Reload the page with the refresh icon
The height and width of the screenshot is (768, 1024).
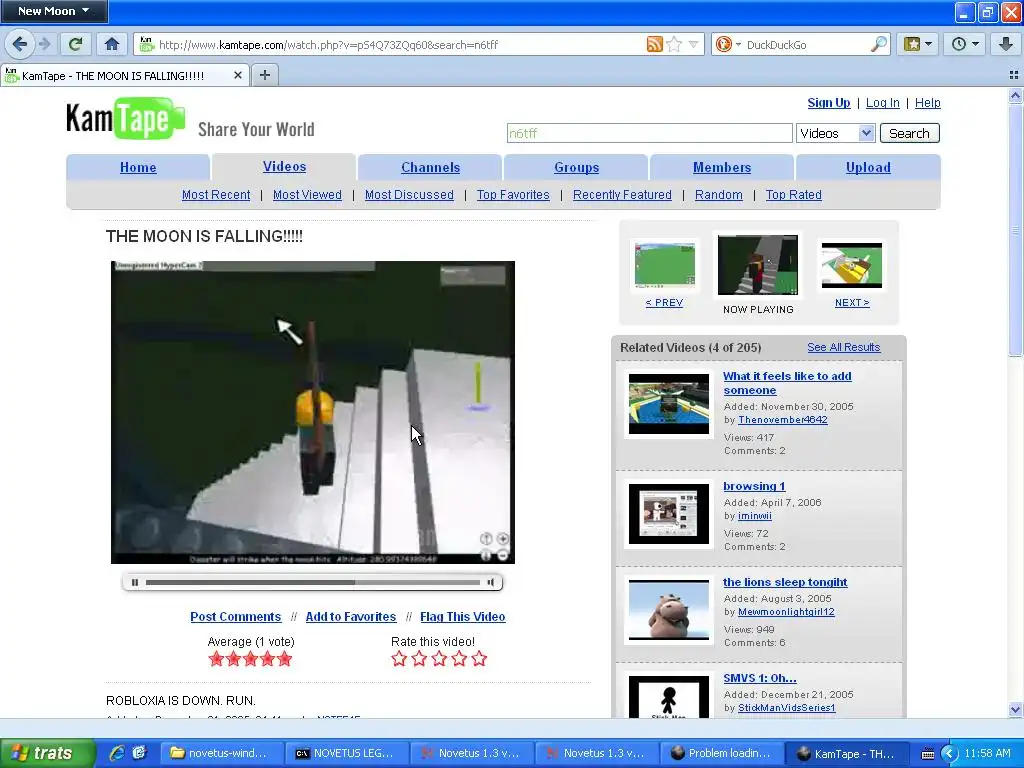tap(76, 44)
